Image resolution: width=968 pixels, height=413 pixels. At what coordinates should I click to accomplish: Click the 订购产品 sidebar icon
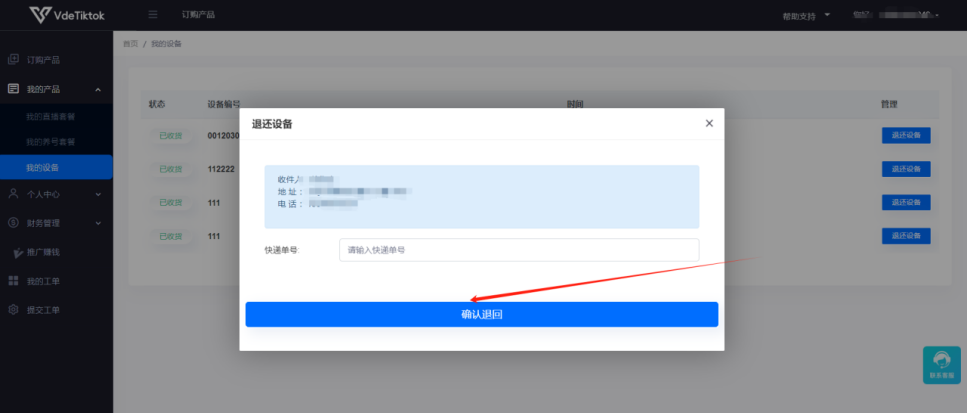coord(13,60)
